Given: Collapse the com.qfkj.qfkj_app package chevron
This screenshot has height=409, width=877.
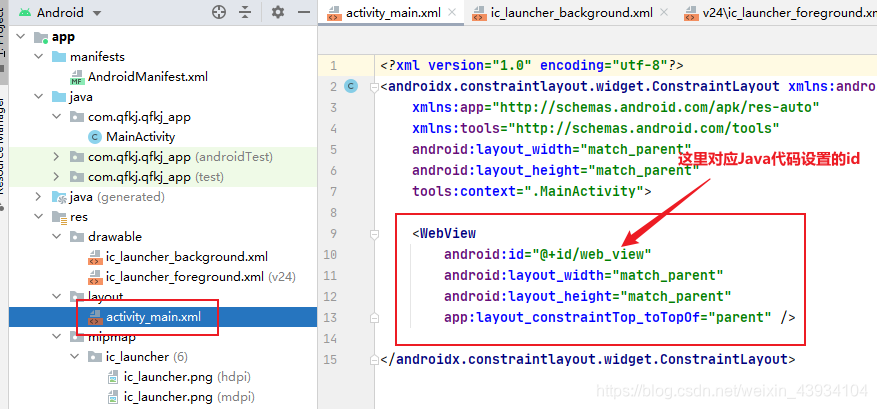Looking at the screenshot, I should click(56, 117).
